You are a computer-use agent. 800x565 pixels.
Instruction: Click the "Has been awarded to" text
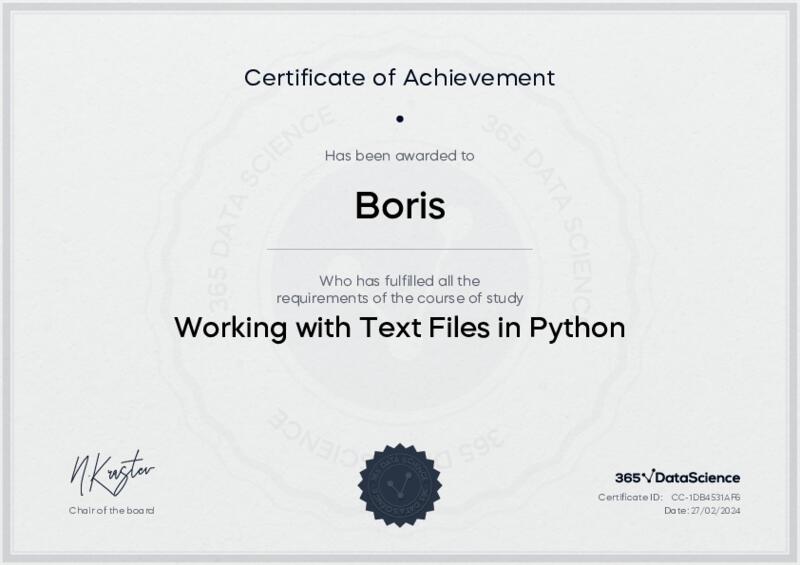(399, 155)
